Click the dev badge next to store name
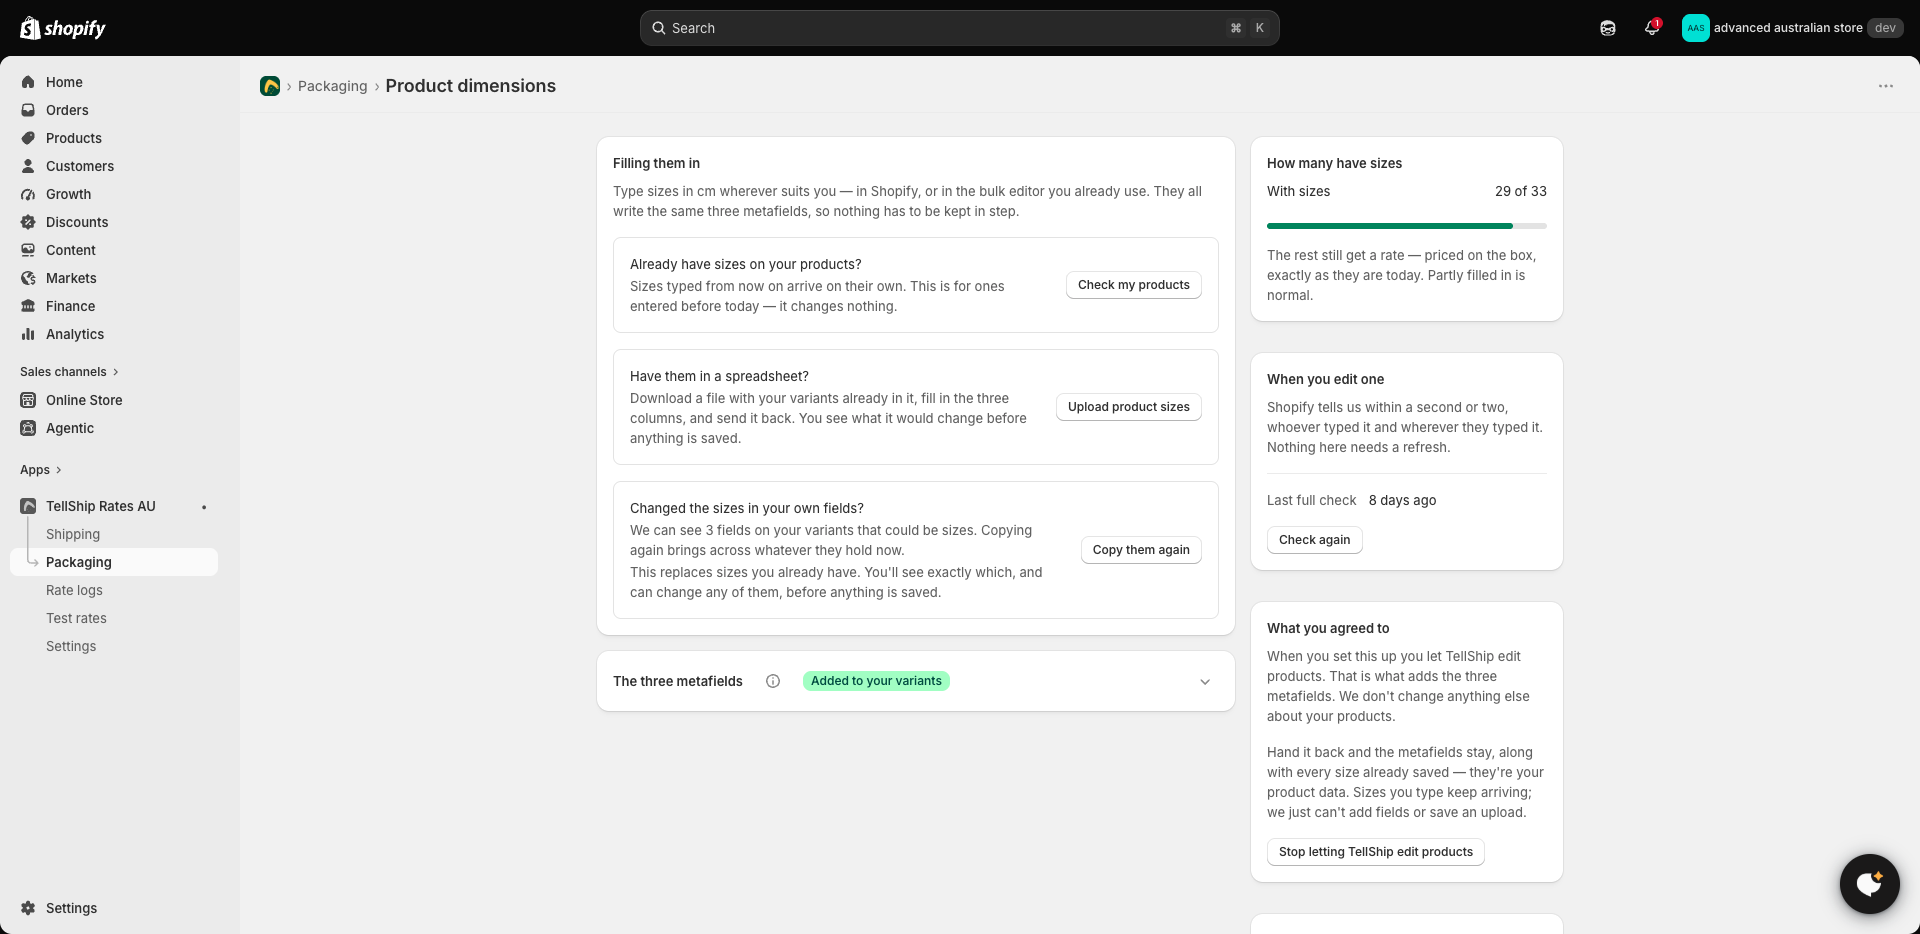The image size is (1920, 934). [x=1885, y=28]
